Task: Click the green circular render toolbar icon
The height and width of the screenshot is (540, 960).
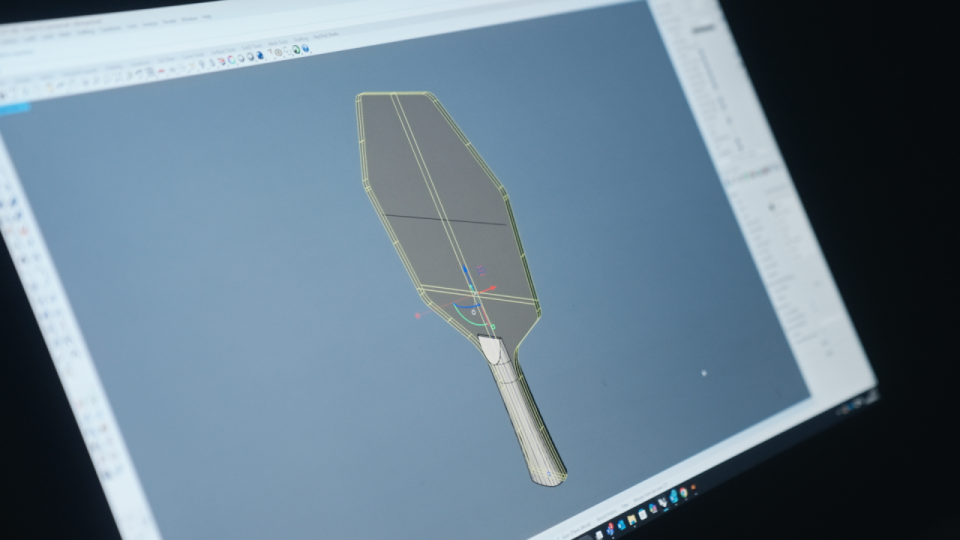Action: [x=296, y=49]
